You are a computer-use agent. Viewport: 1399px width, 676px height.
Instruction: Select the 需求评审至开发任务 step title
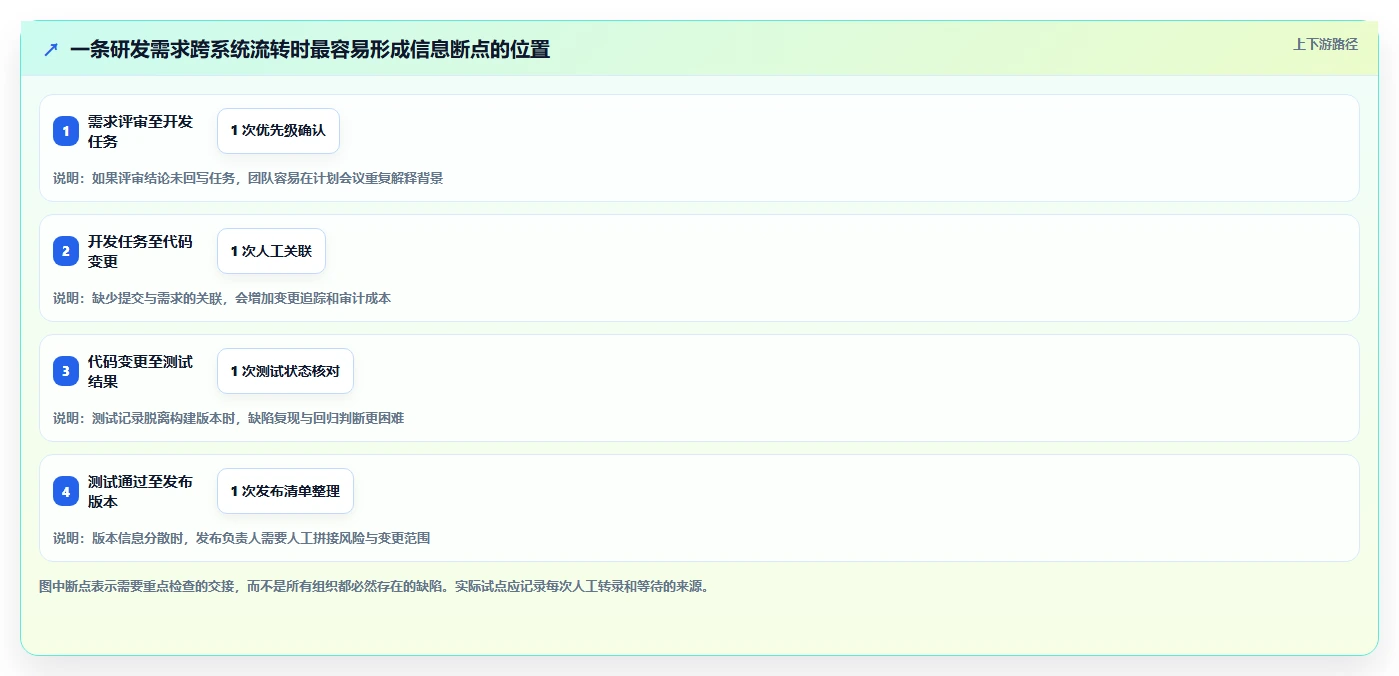[140, 131]
